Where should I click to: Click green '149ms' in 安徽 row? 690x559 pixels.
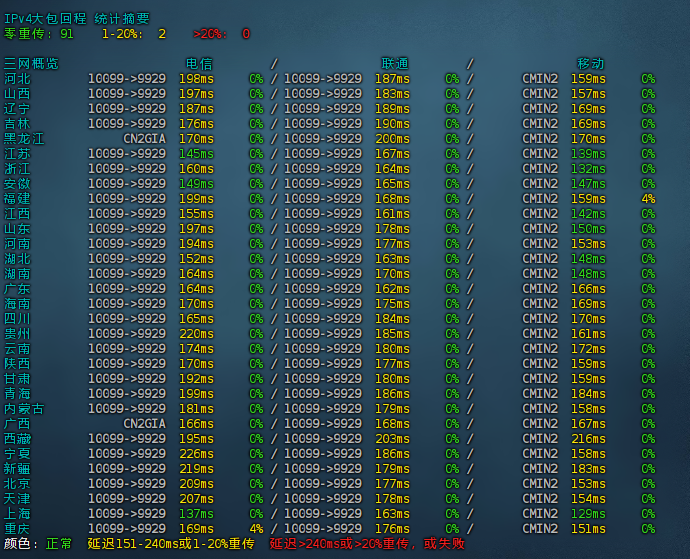tap(196, 184)
